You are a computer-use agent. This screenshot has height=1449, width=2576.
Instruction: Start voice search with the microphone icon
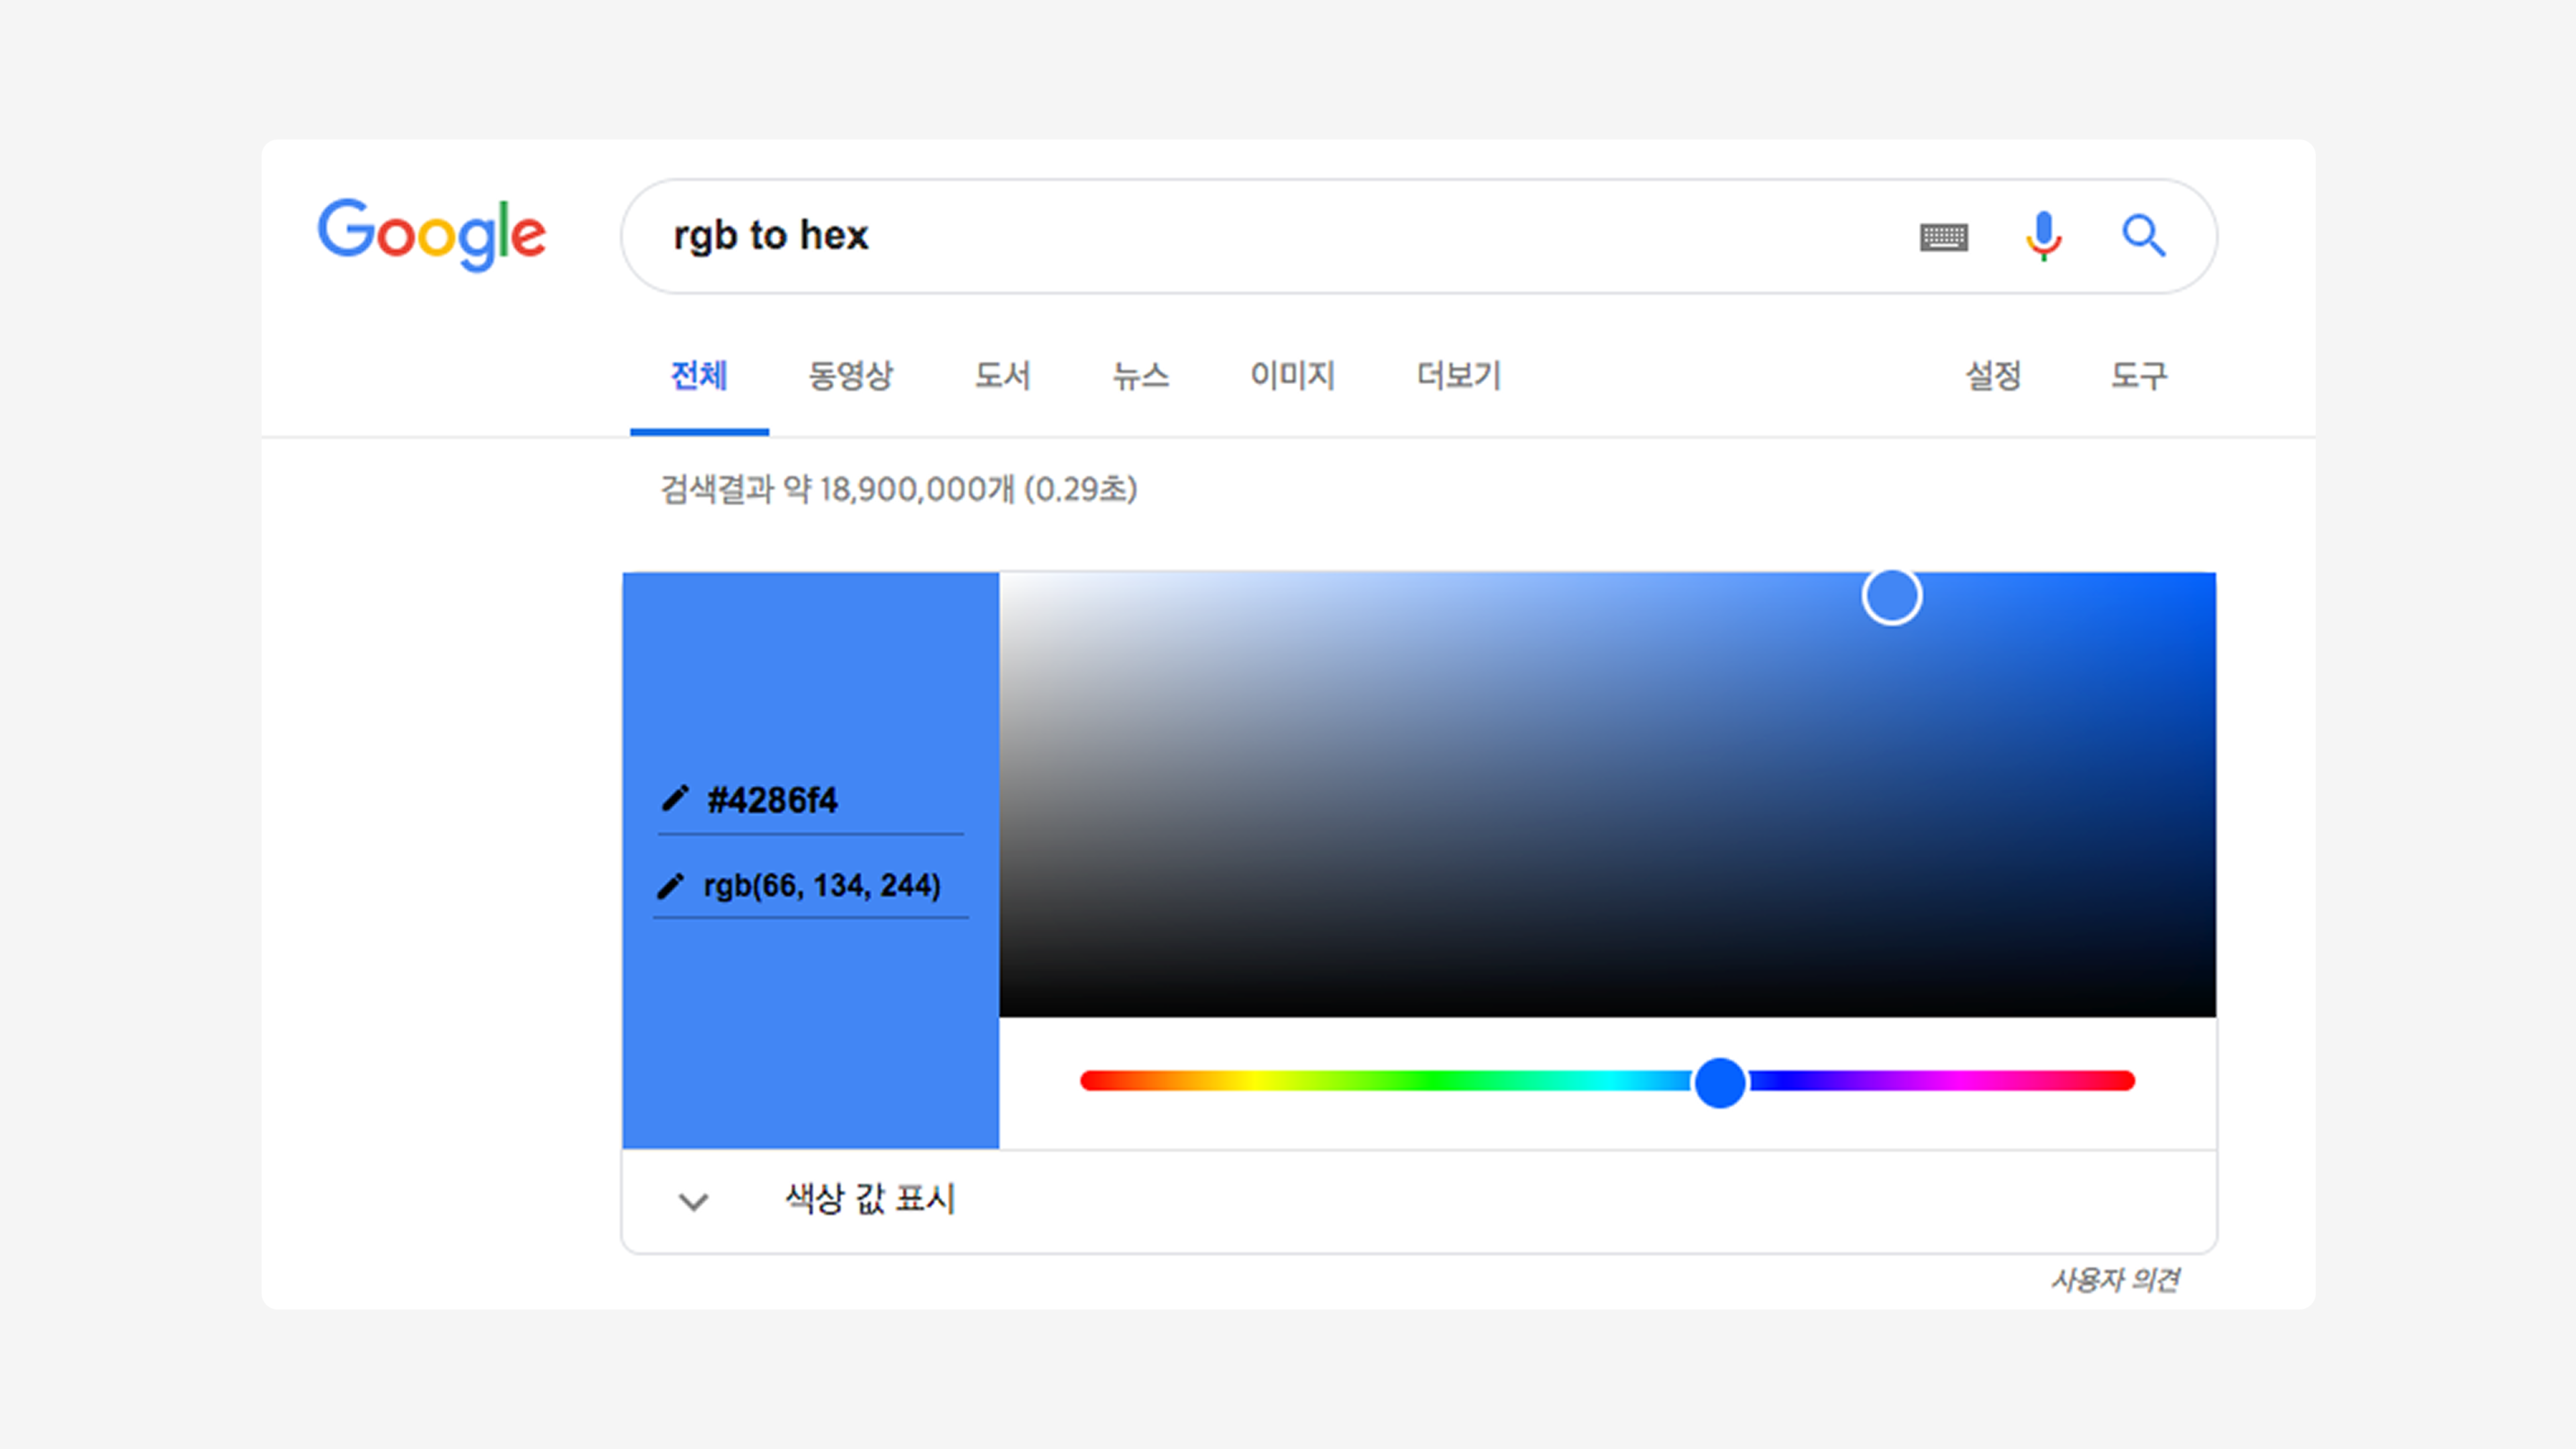2043,236
